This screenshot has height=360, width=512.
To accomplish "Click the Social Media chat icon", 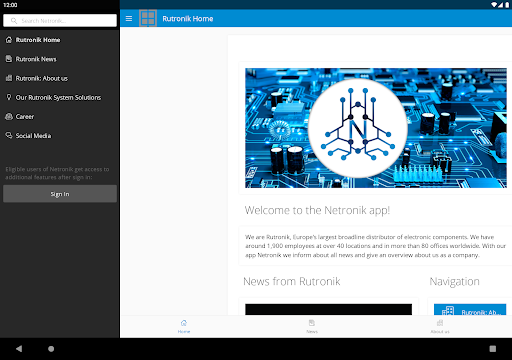I will (9, 135).
